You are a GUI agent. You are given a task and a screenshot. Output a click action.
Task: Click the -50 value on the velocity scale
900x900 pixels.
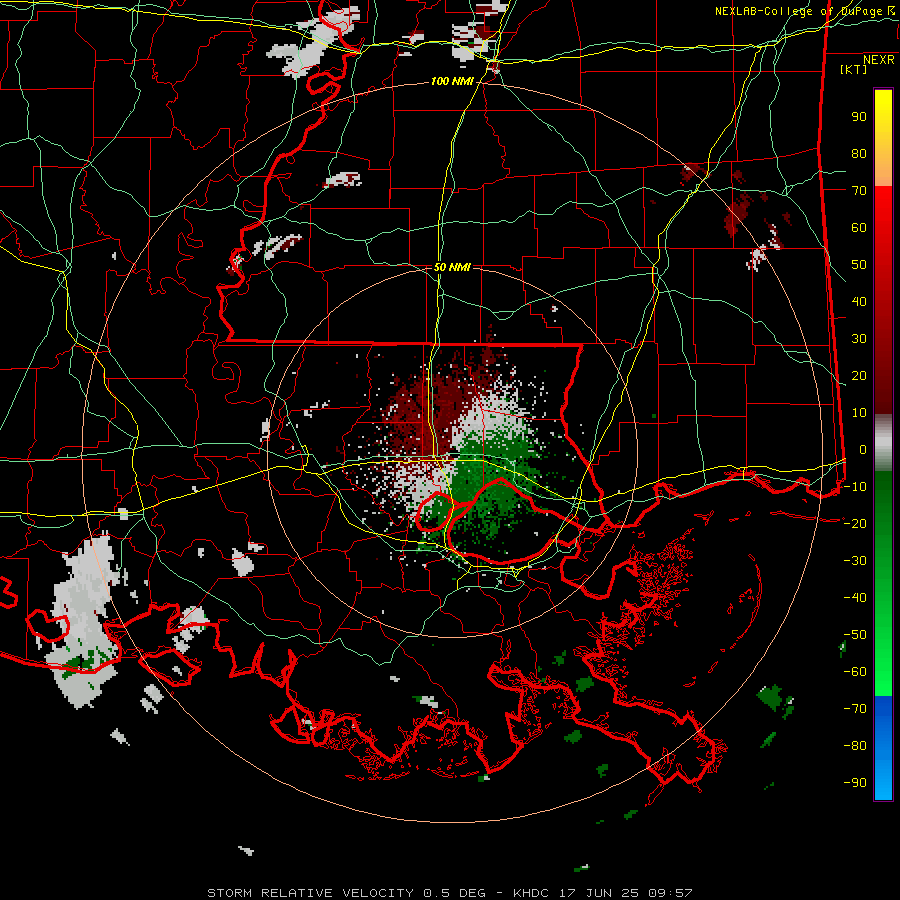[x=855, y=635]
